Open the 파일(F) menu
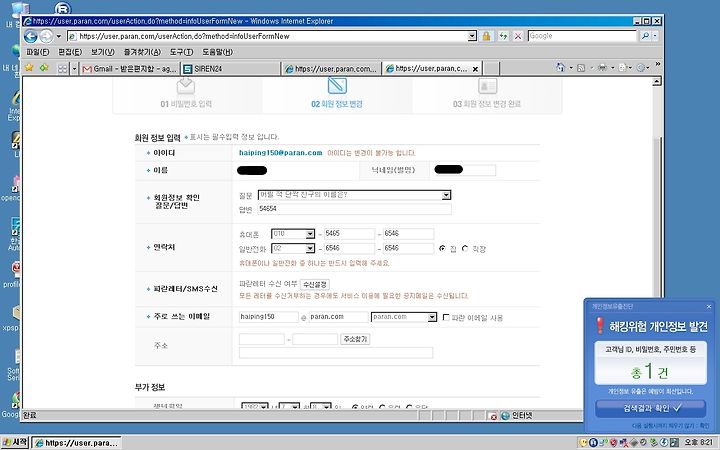Viewport: 720px width, 450px height. coord(38,52)
